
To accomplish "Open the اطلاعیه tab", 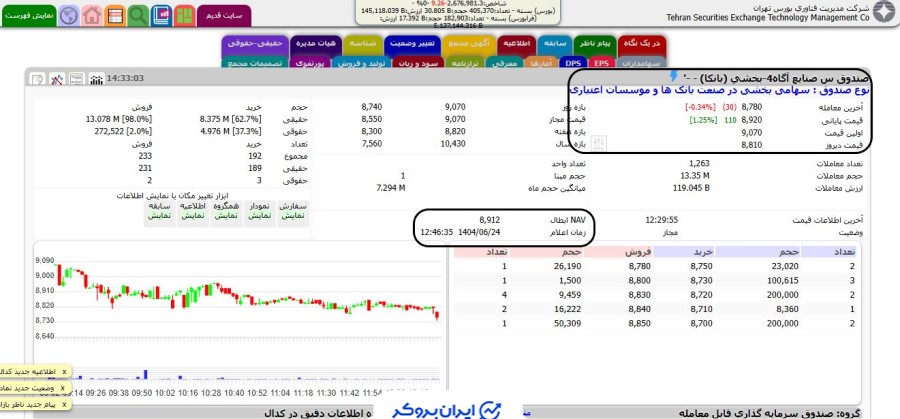I will [x=517, y=44].
